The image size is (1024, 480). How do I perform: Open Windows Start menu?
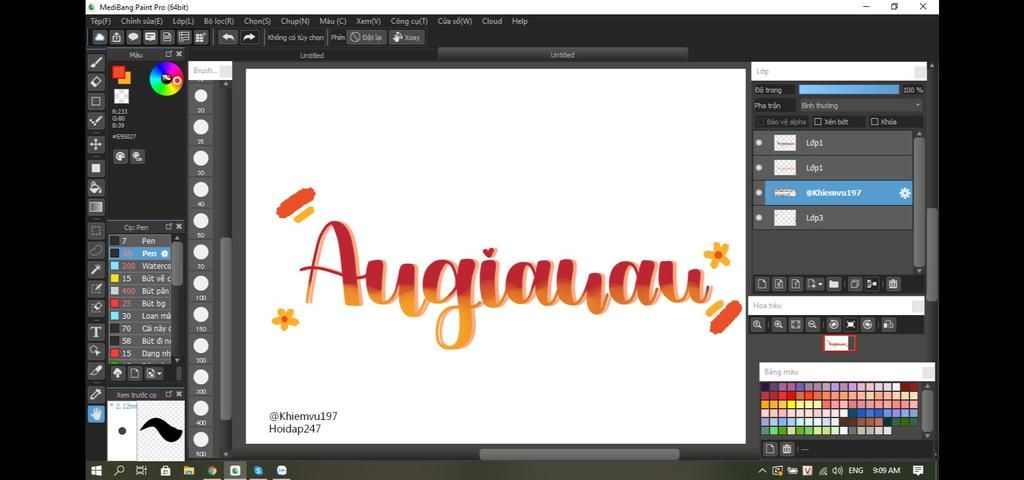click(97, 470)
